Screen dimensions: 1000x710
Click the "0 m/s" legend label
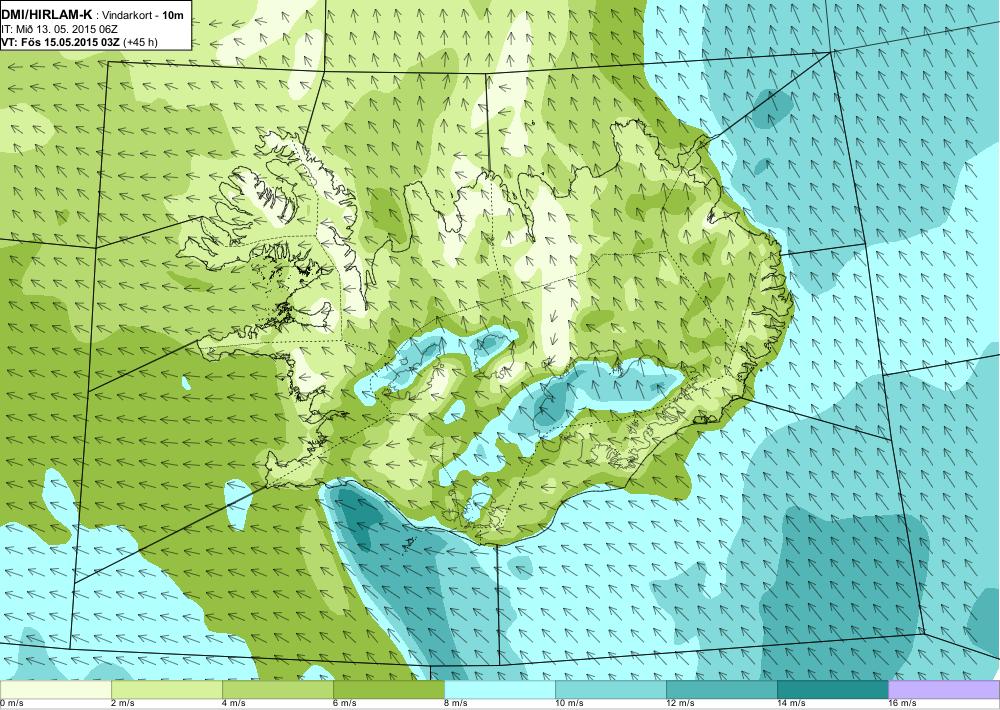(12, 703)
